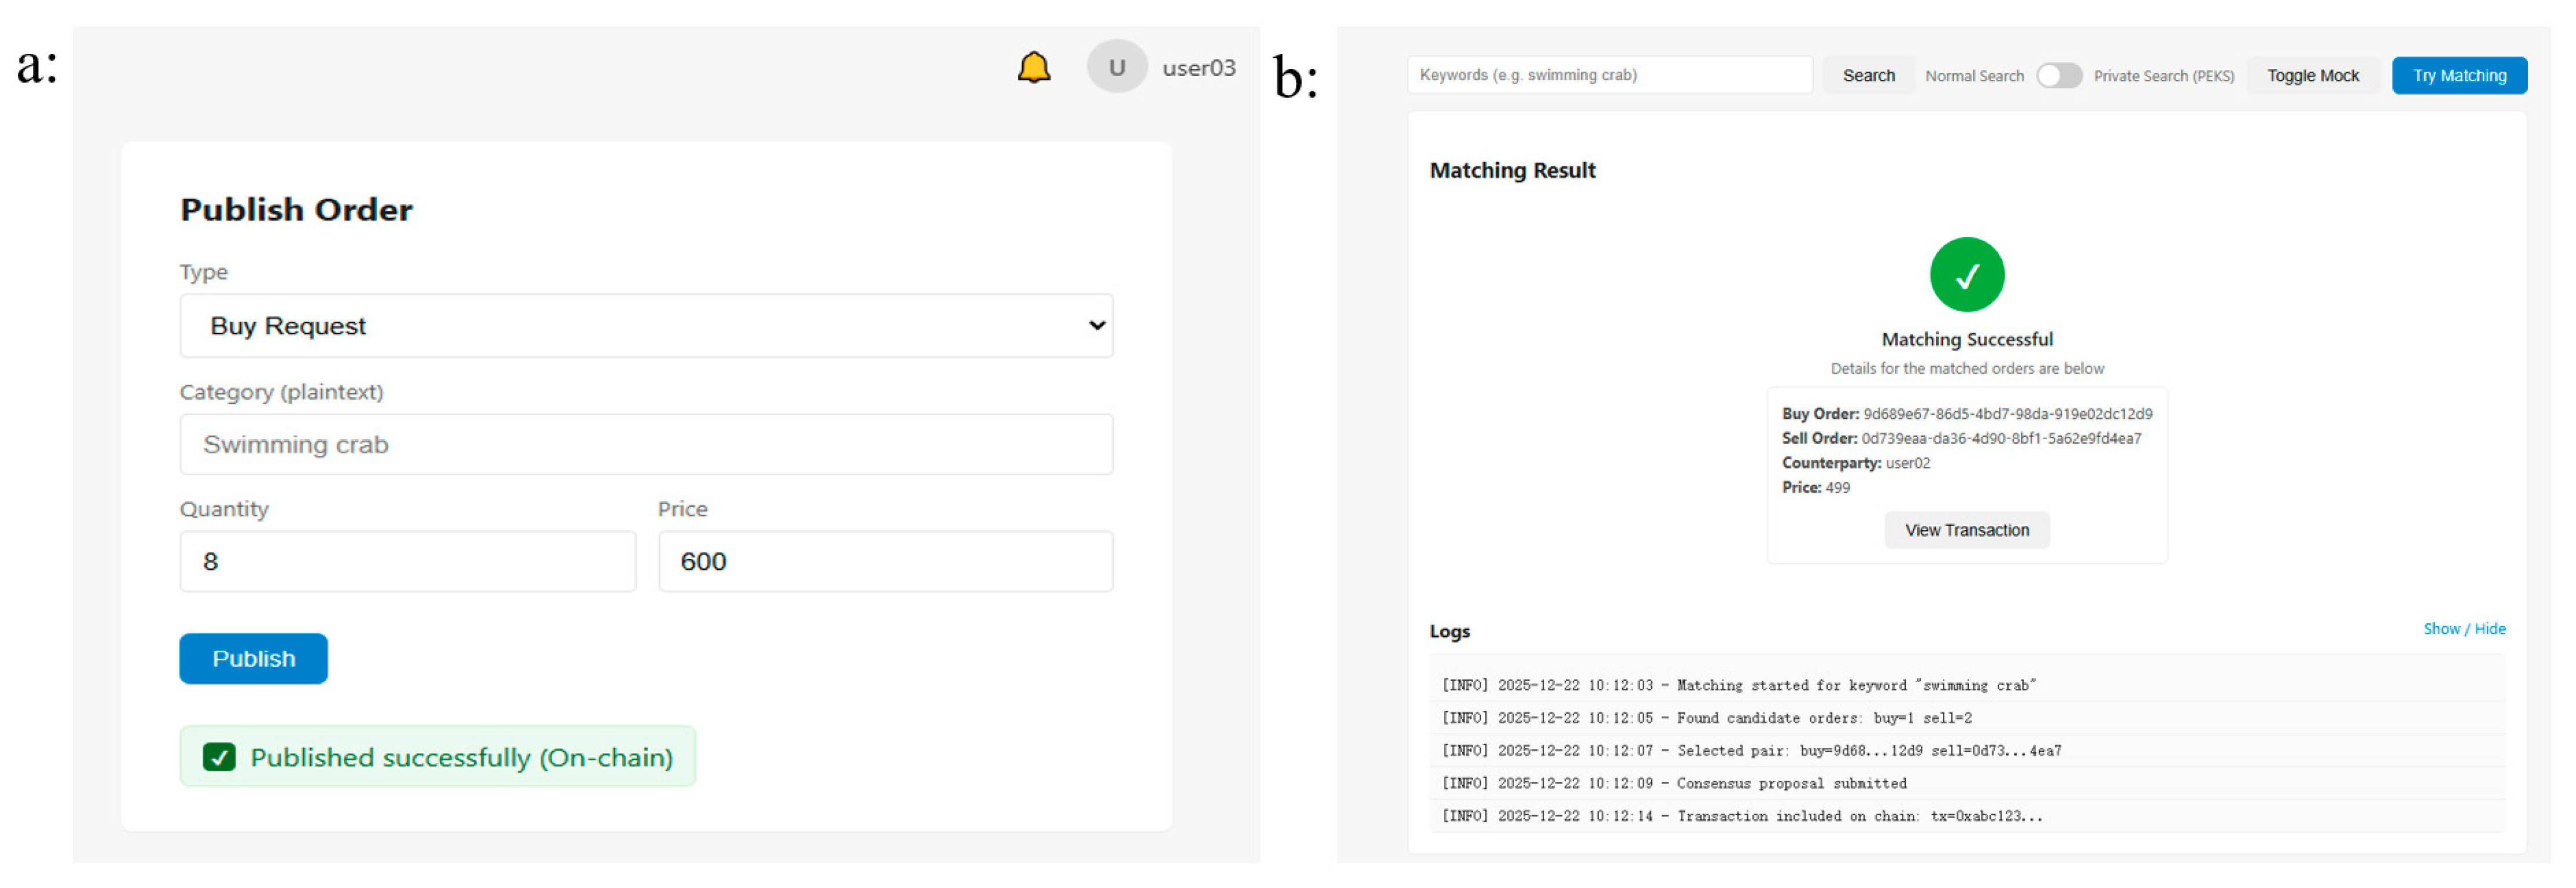Screen dimensions: 2576x888
Task: Click the user03 username label
Action: pos(1198,68)
